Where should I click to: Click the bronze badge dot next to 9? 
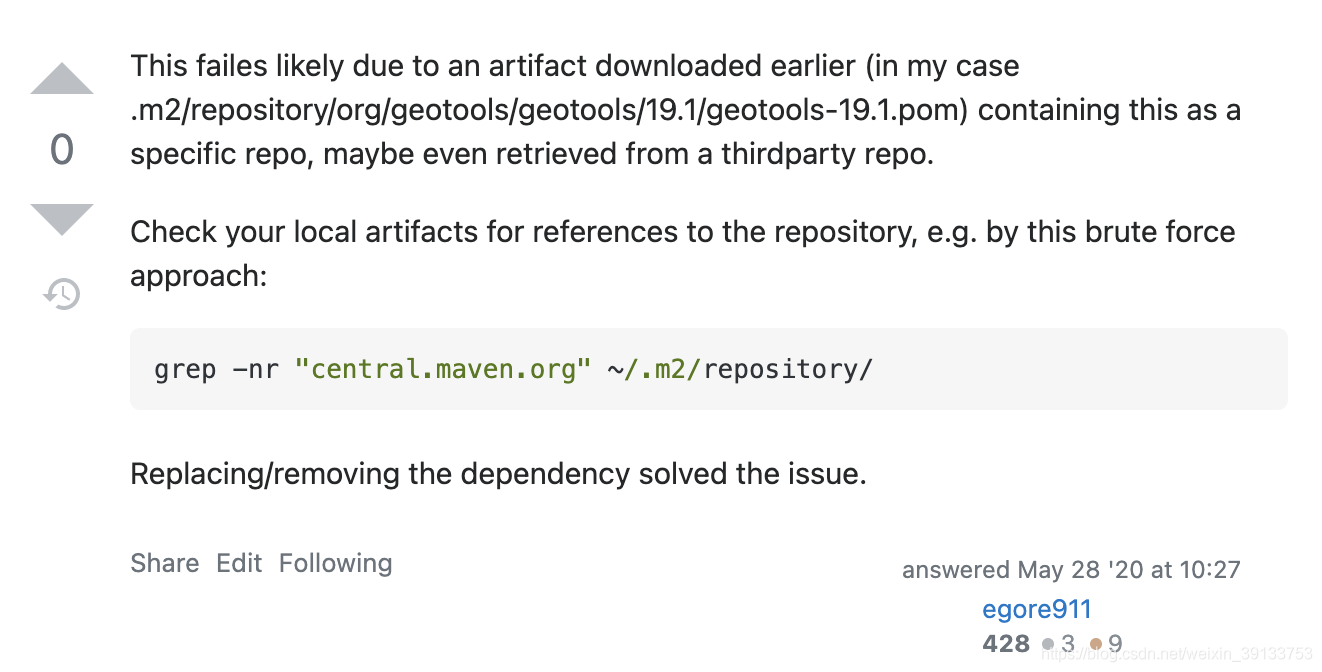(x=1096, y=644)
